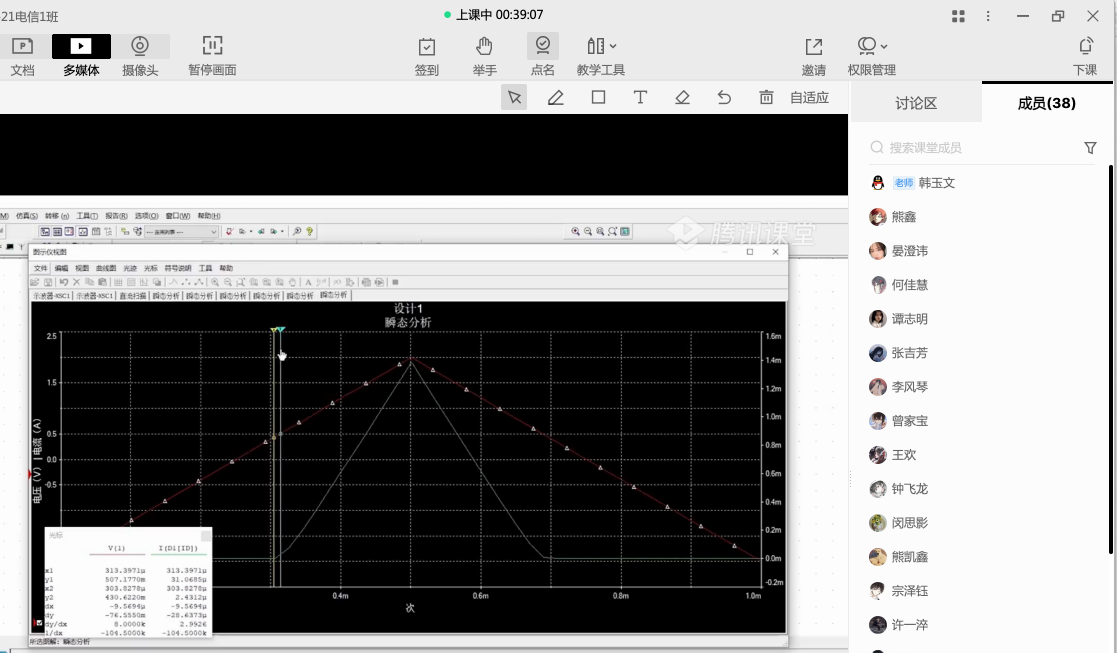Select the arrow pointer tool

514,97
